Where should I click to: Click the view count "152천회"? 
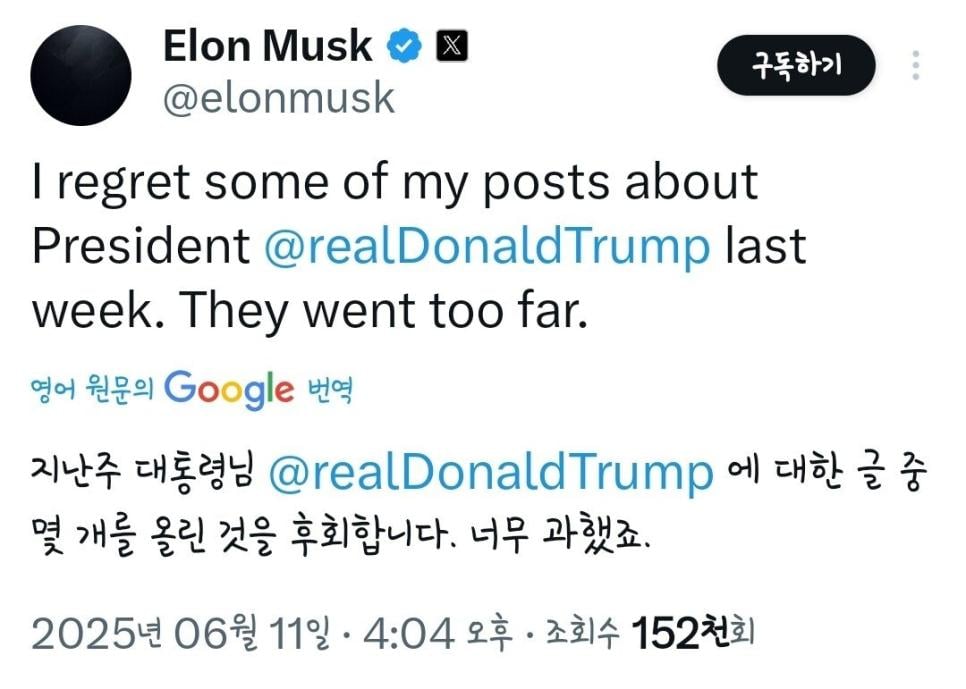[692, 633]
